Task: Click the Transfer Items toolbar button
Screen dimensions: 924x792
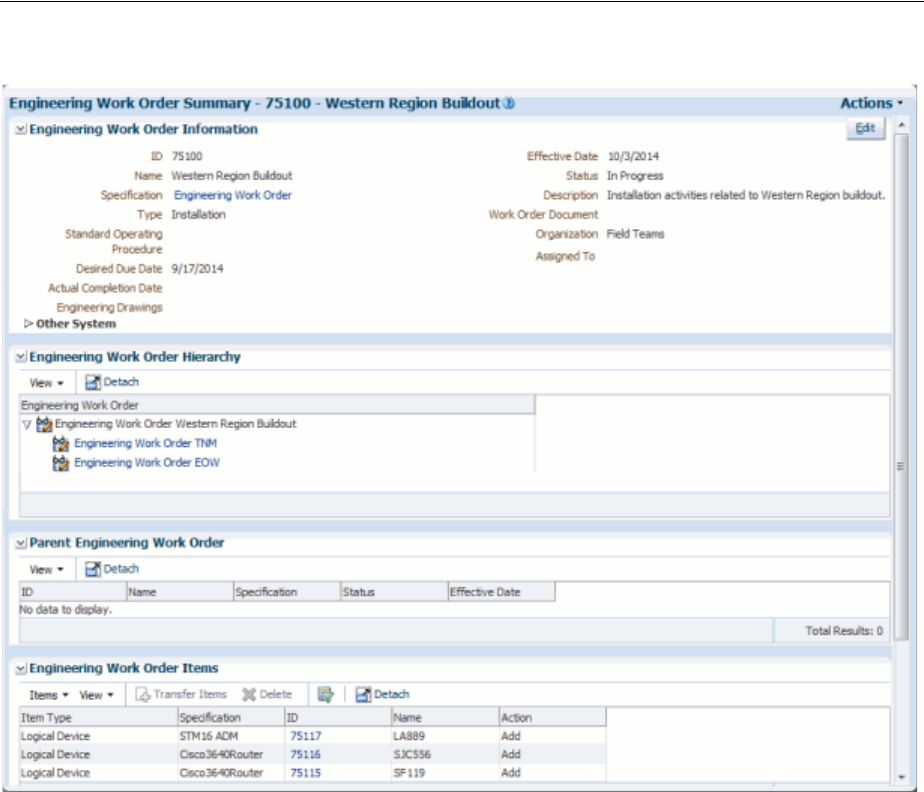Action: [x=181, y=694]
